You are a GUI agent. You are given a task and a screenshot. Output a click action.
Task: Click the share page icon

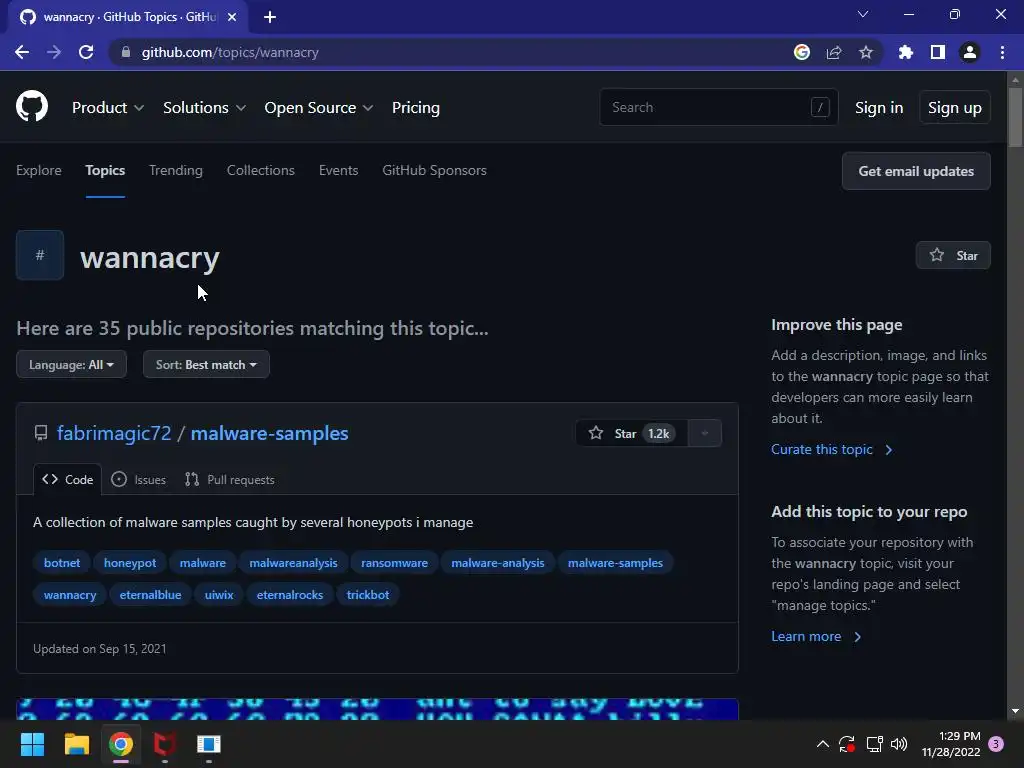(834, 52)
